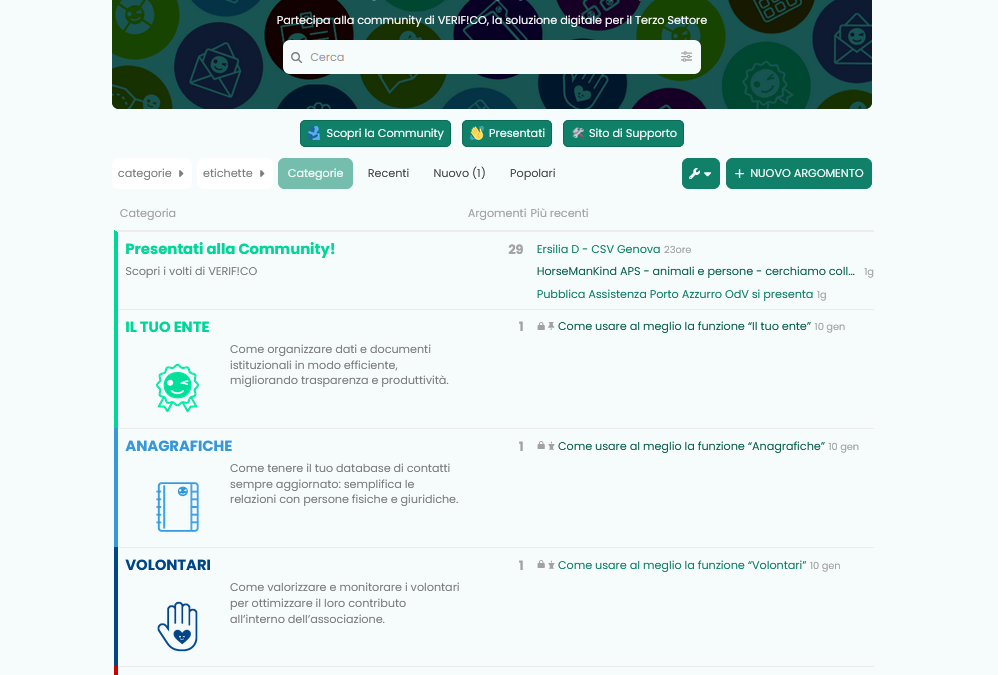Click the Categoria column header
This screenshot has height=675, width=998.
point(148,214)
